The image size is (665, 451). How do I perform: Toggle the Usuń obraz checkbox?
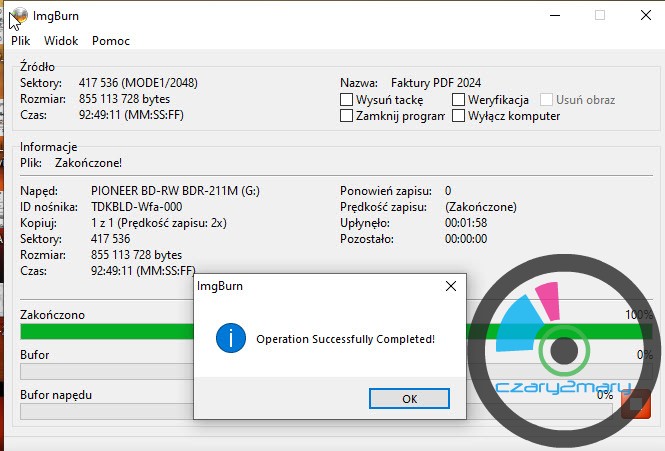(x=546, y=100)
